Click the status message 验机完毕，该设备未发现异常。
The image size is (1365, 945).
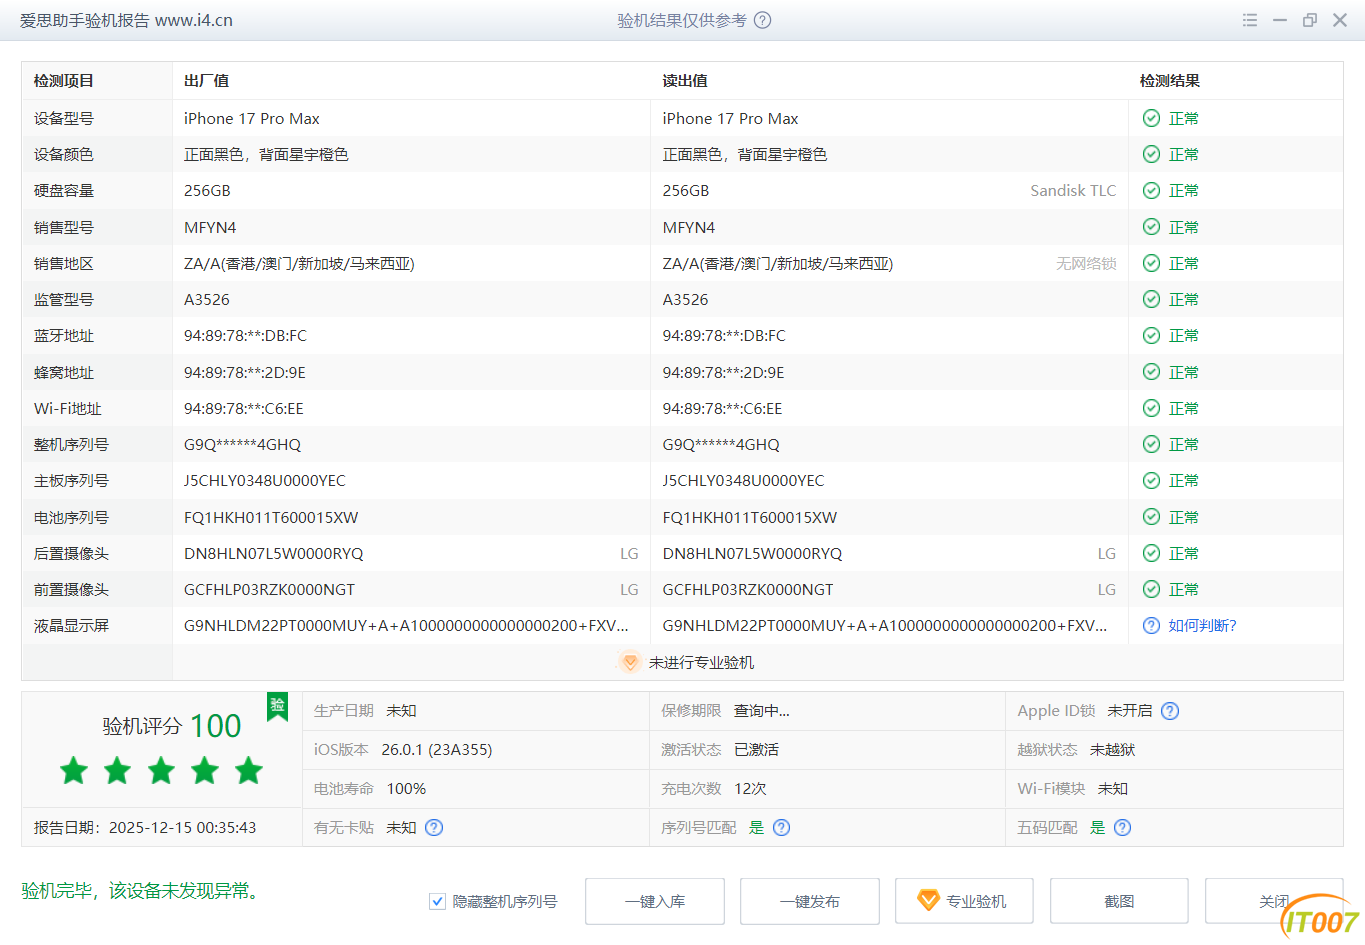tap(142, 891)
